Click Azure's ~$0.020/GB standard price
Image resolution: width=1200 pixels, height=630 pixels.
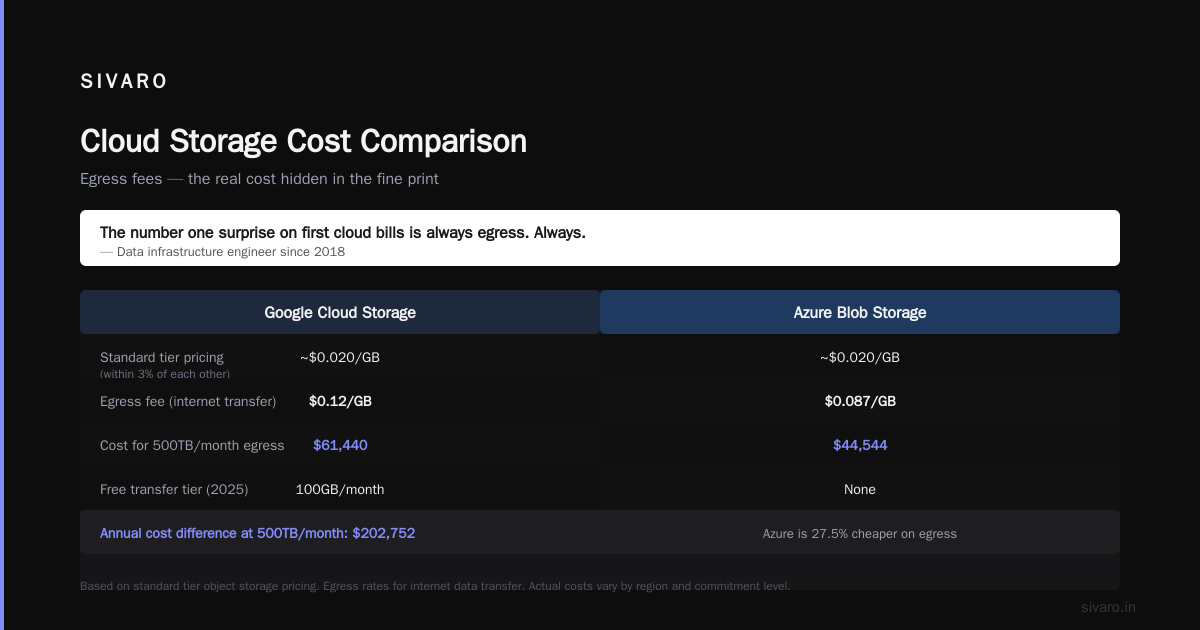(x=860, y=357)
